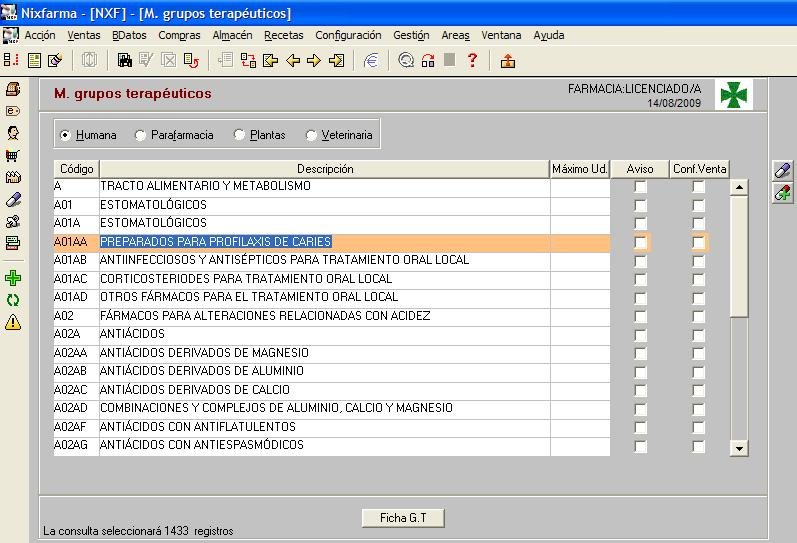Click the stacked books sidebar icon
Image resolution: width=797 pixels, height=543 pixels.
13,243
